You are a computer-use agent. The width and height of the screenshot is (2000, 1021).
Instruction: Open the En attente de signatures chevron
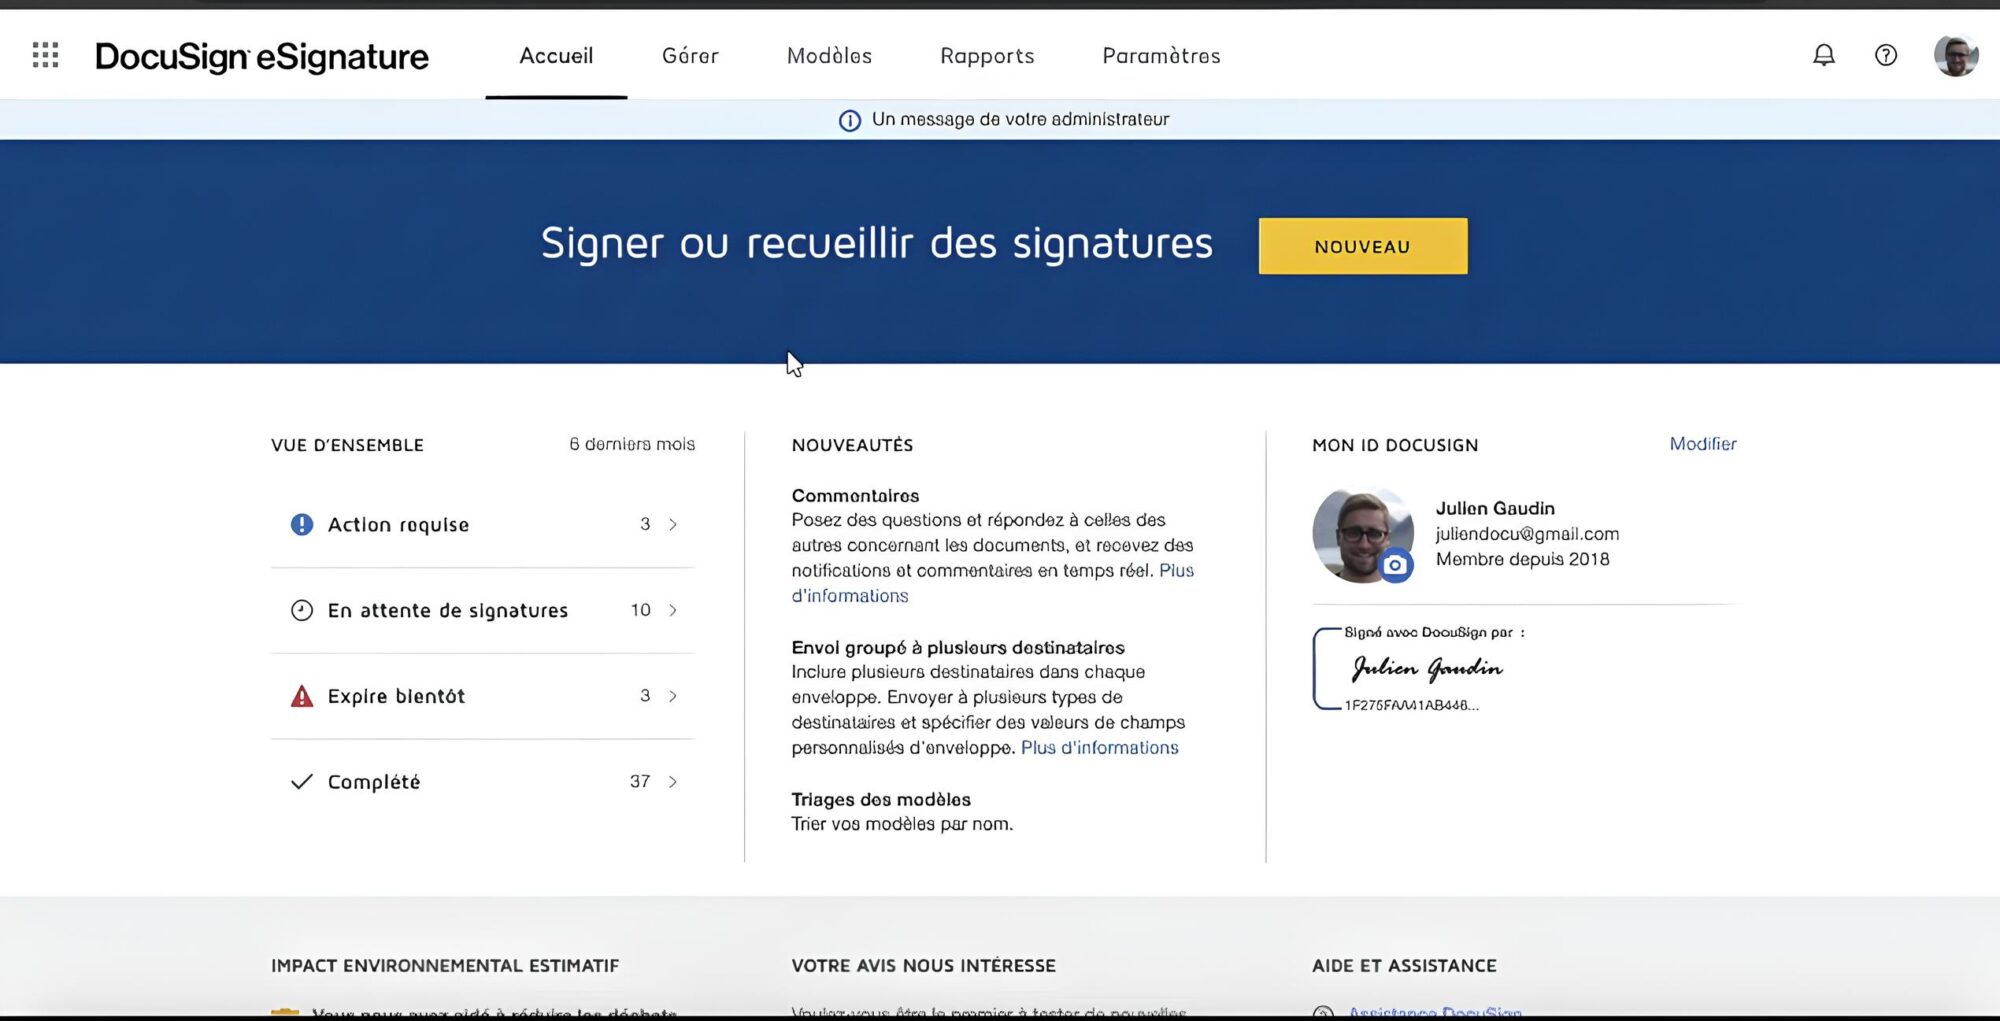point(673,610)
